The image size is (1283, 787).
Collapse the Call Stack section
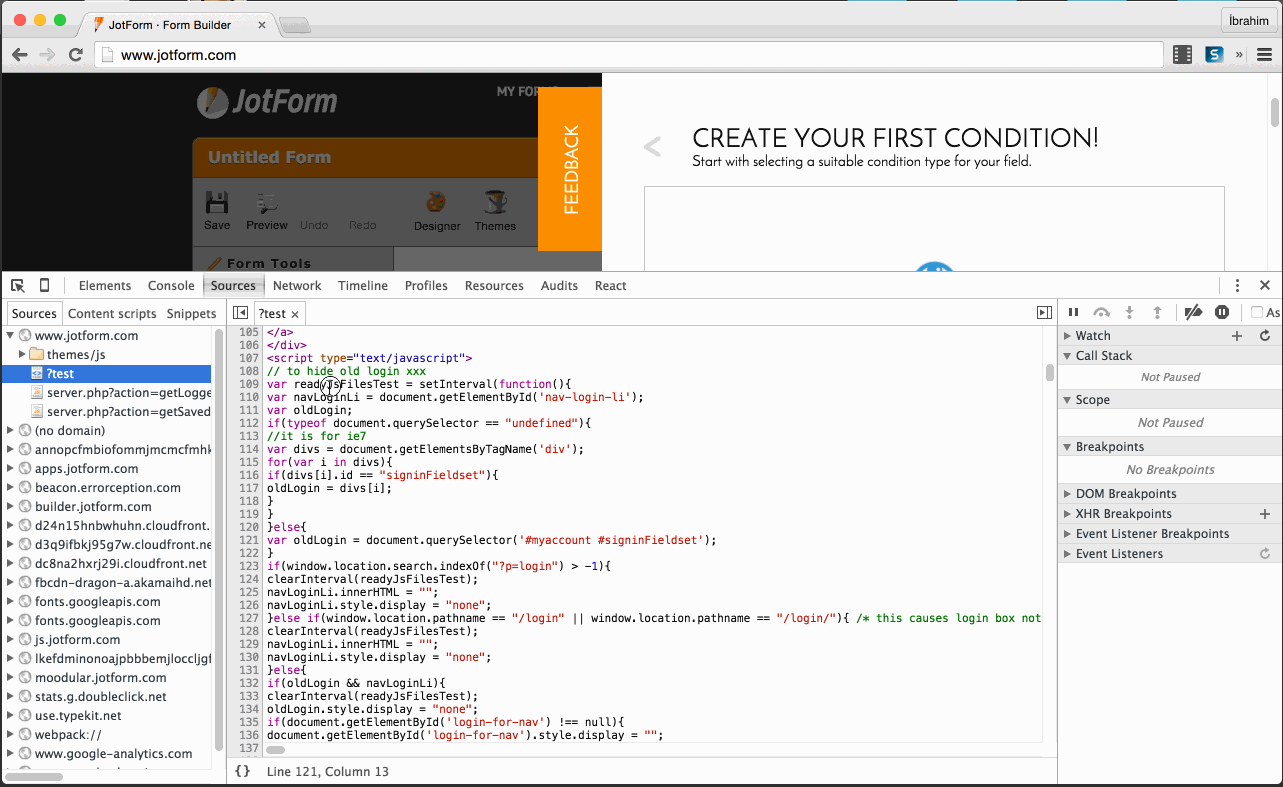pyautogui.click(x=1067, y=356)
